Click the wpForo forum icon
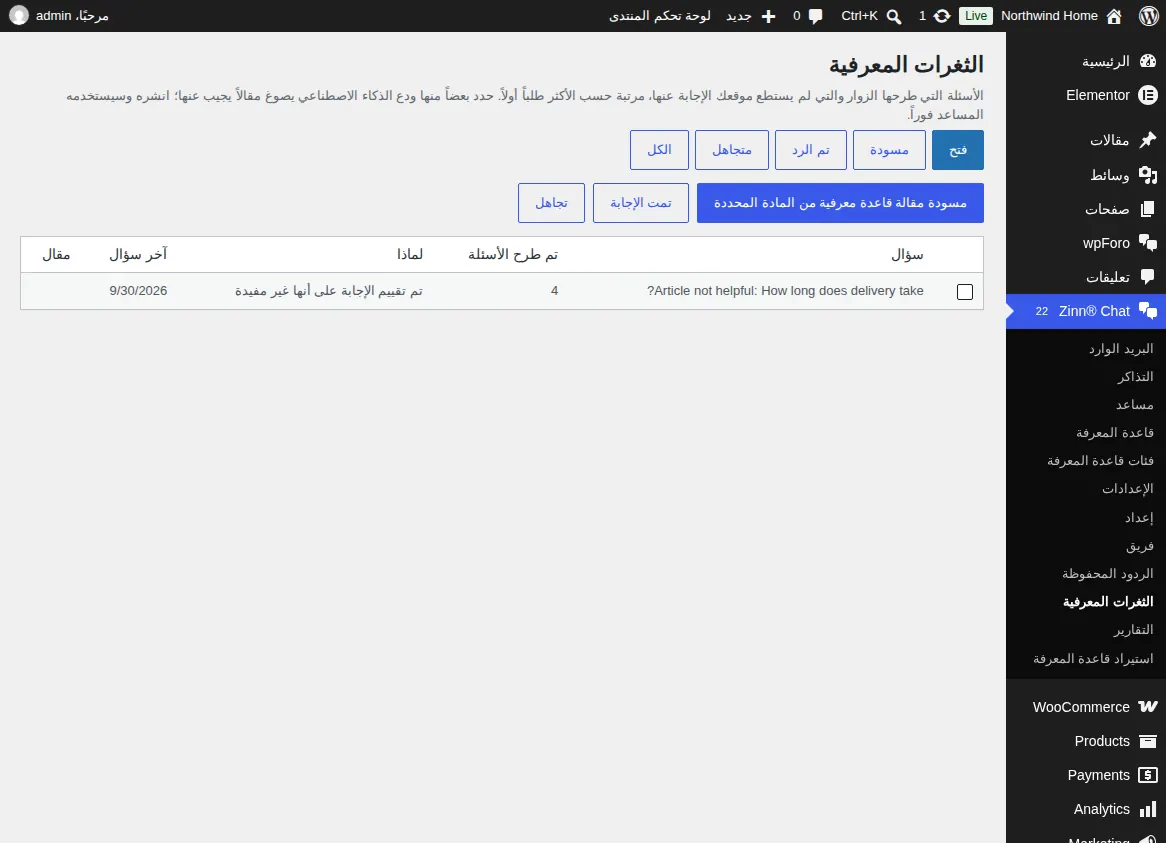Viewport: 1166px width, 843px height. pos(1147,243)
